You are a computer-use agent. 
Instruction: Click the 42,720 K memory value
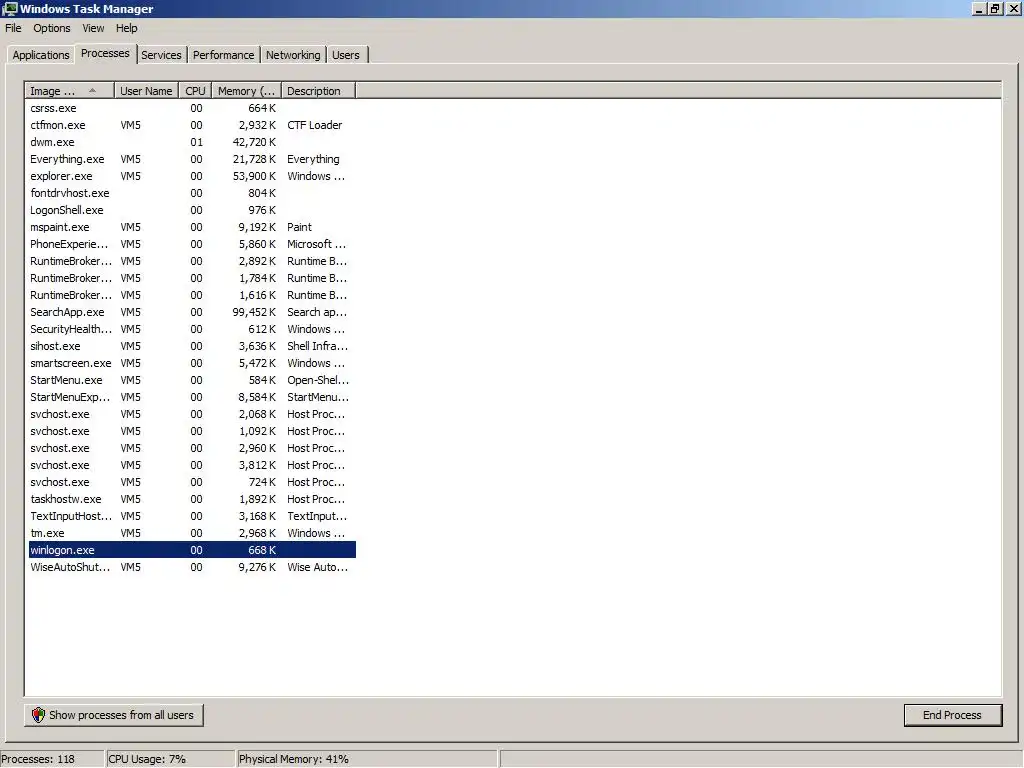pos(254,142)
